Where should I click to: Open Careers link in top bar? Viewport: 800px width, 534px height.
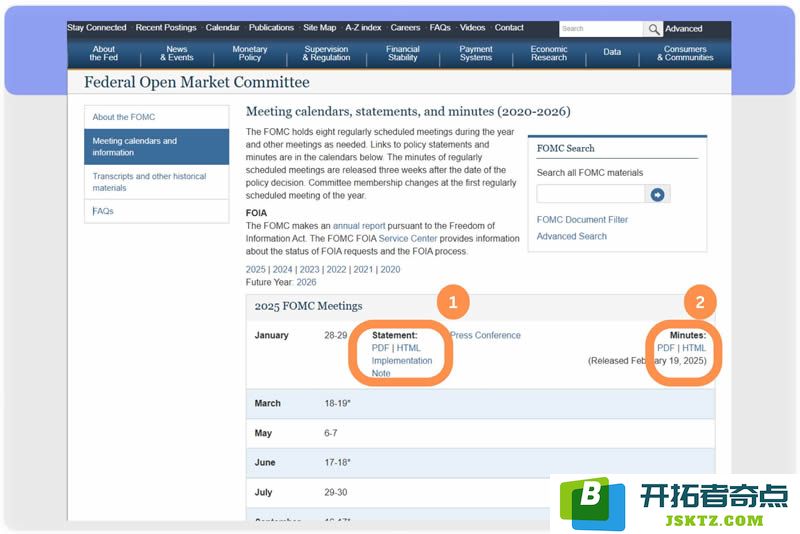[405, 28]
